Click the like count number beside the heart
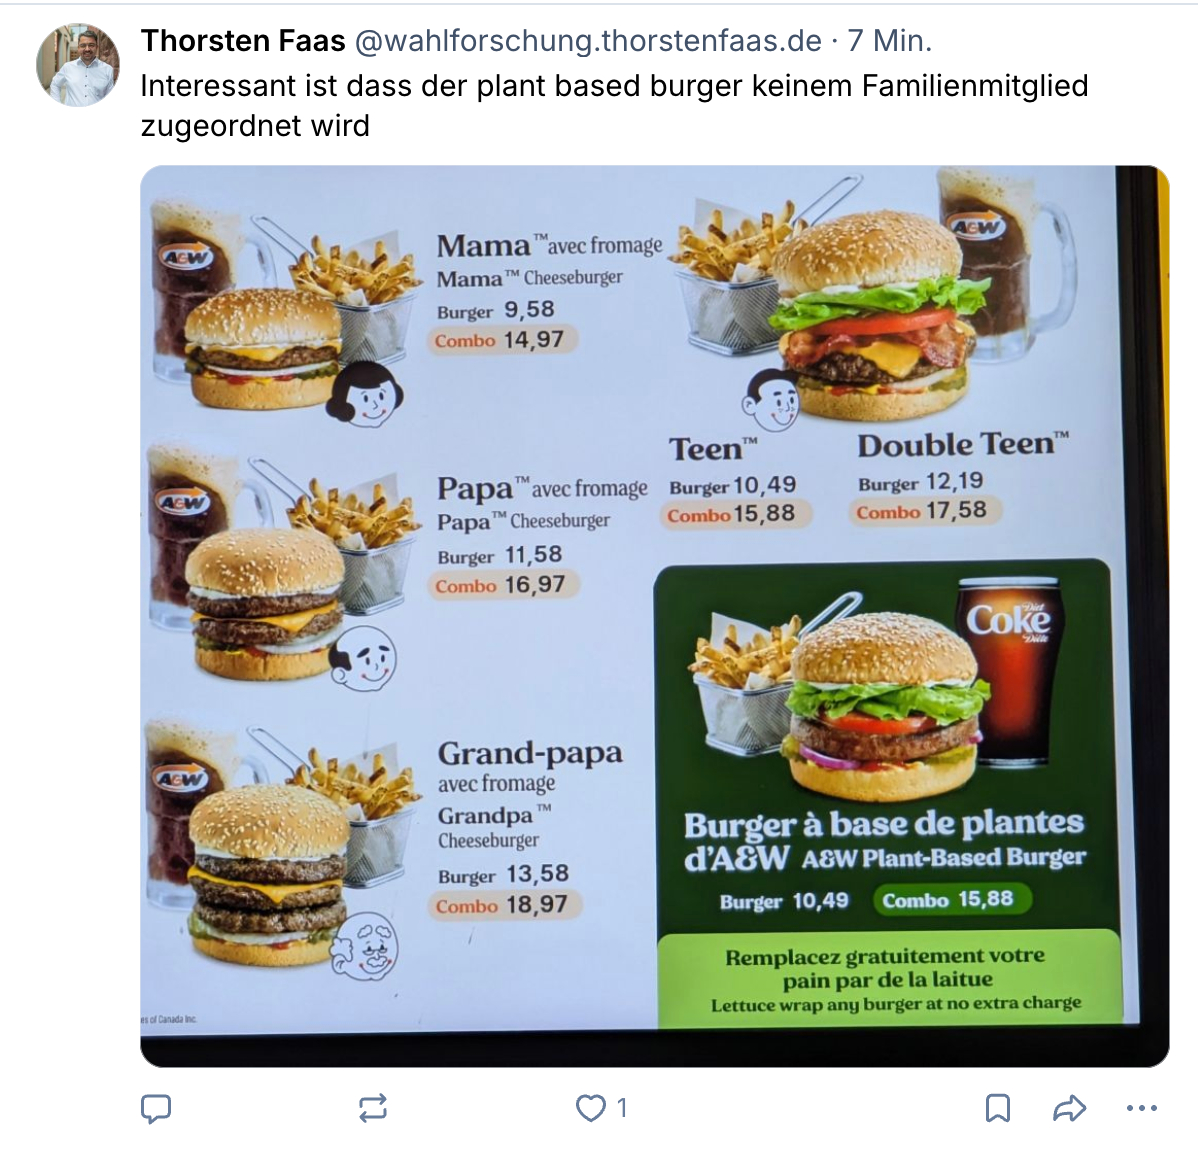The image size is (1198, 1152). [x=622, y=1108]
